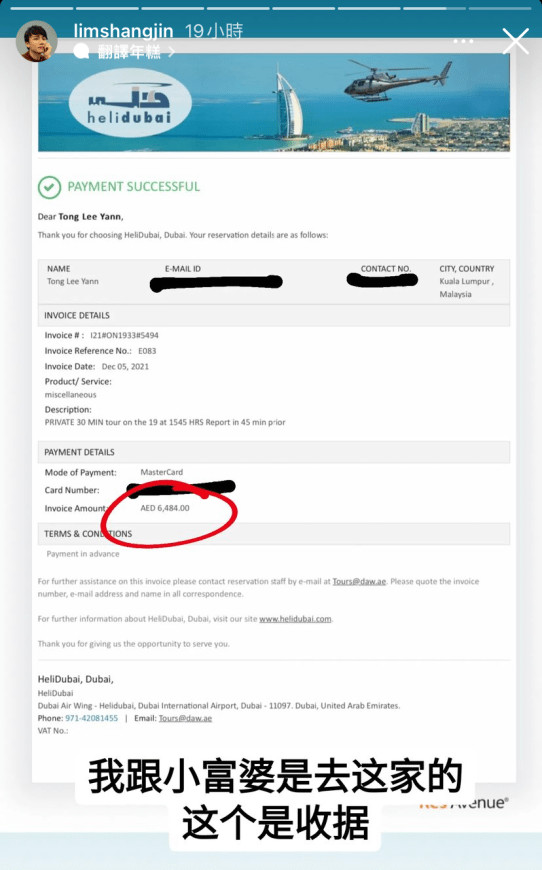542x870 pixels.
Task: Open the www.helidubai.com website link
Action: click(x=295, y=619)
